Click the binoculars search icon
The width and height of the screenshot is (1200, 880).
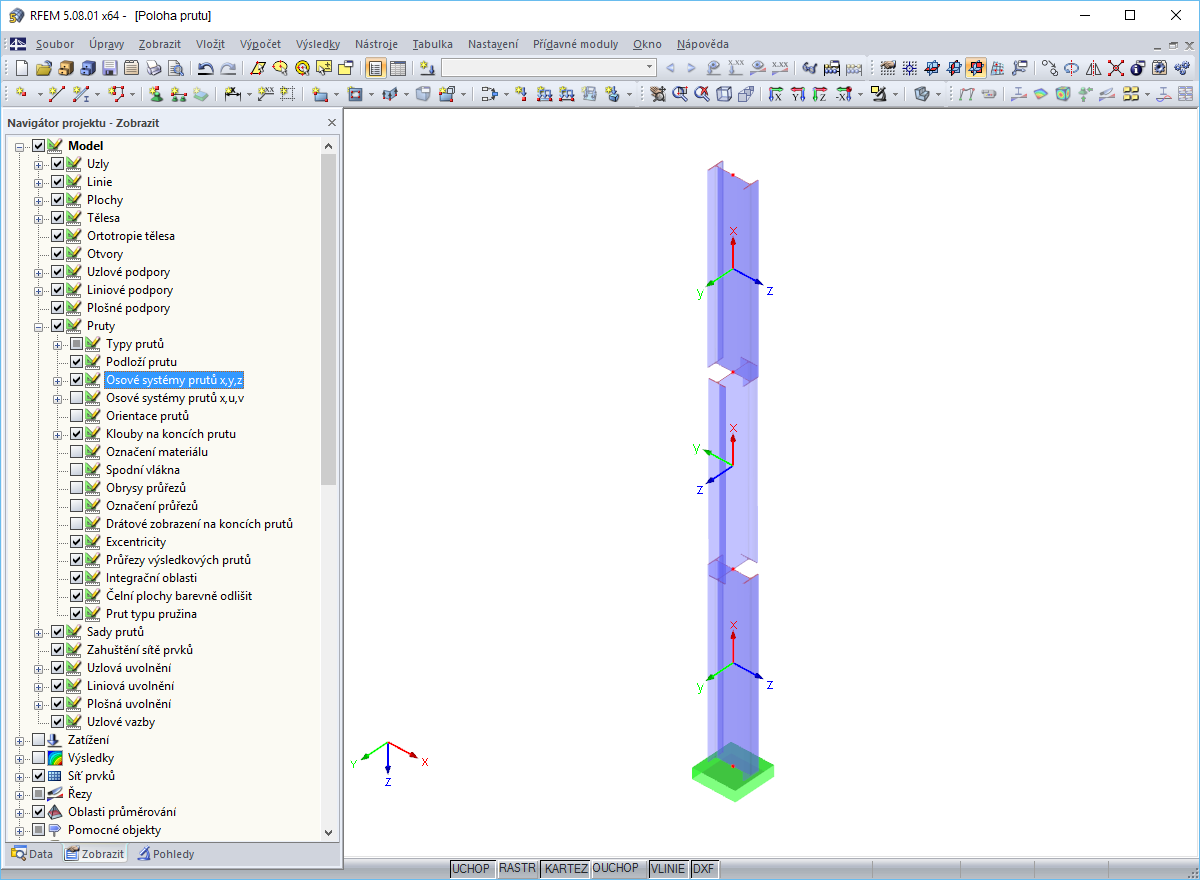click(810, 68)
